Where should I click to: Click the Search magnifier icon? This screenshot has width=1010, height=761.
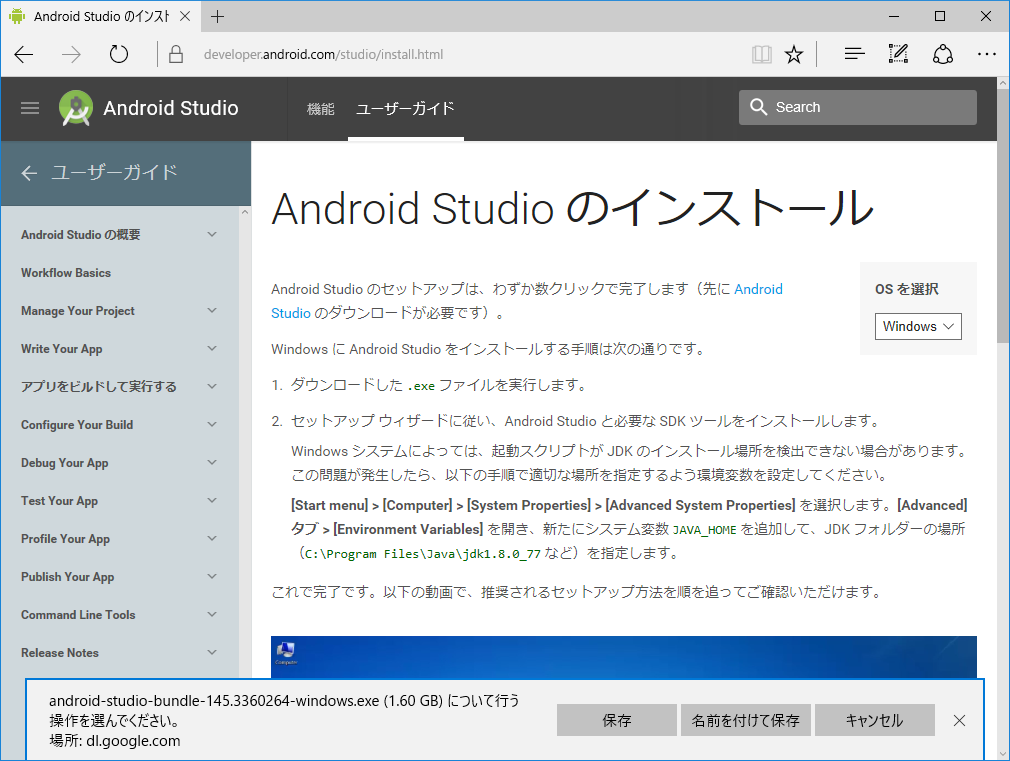(758, 107)
